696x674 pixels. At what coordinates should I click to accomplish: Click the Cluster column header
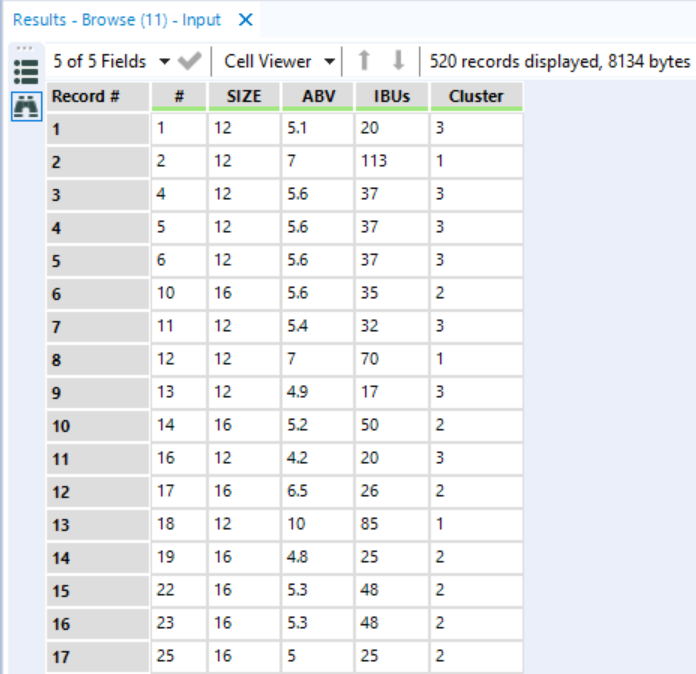[x=475, y=97]
